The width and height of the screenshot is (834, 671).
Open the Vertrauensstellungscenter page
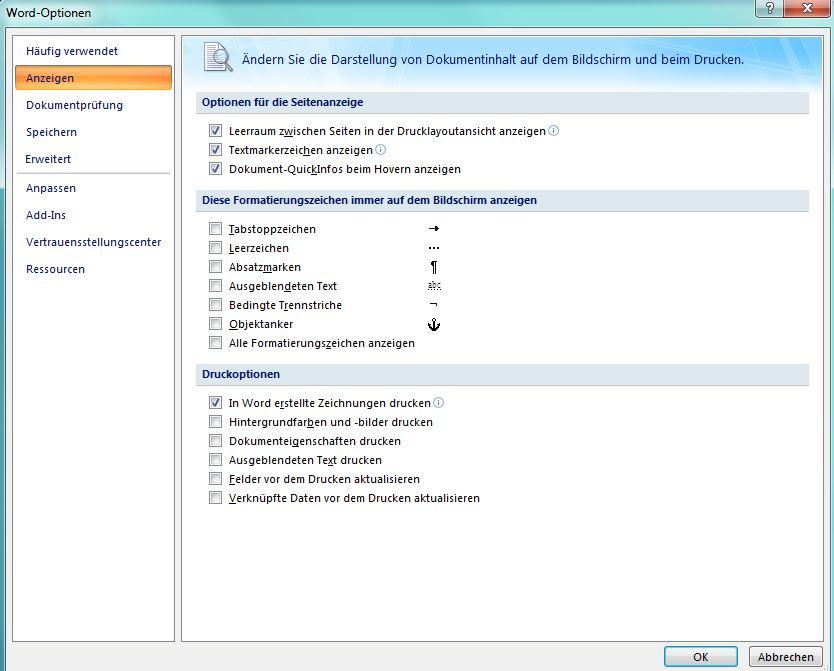[94, 242]
